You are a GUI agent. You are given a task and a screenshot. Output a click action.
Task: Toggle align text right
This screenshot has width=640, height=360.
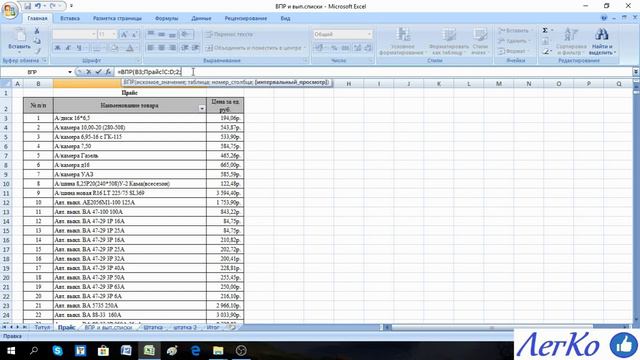172,48
